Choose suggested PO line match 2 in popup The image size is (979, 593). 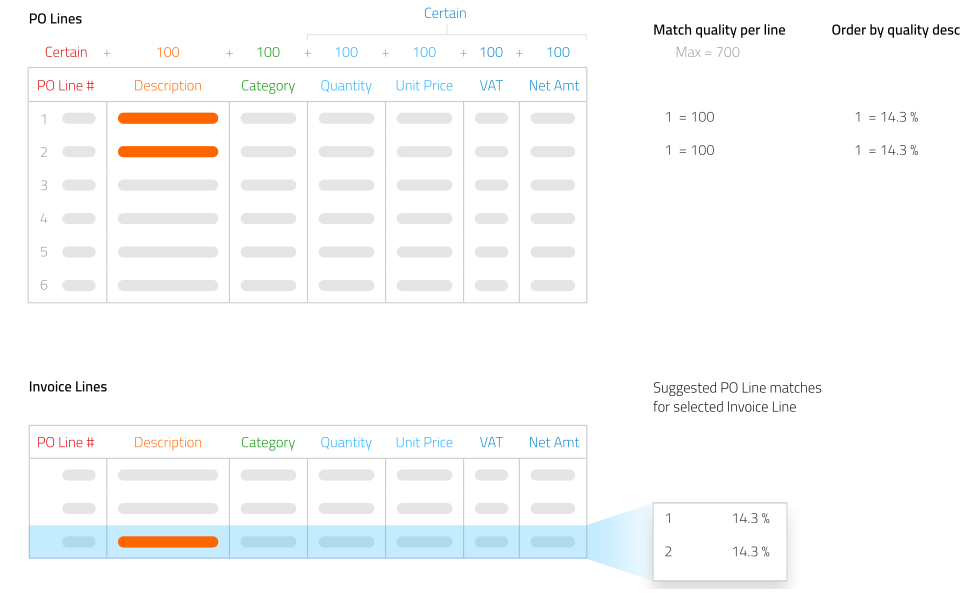point(718,551)
